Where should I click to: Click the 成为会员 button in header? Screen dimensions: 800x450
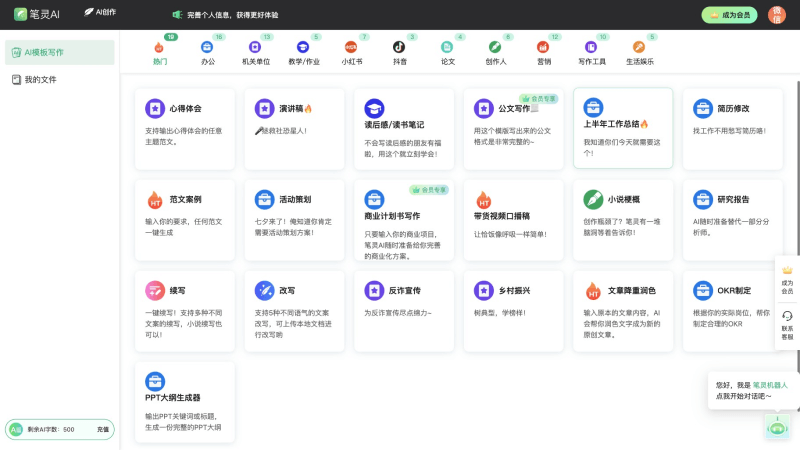coord(730,15)
